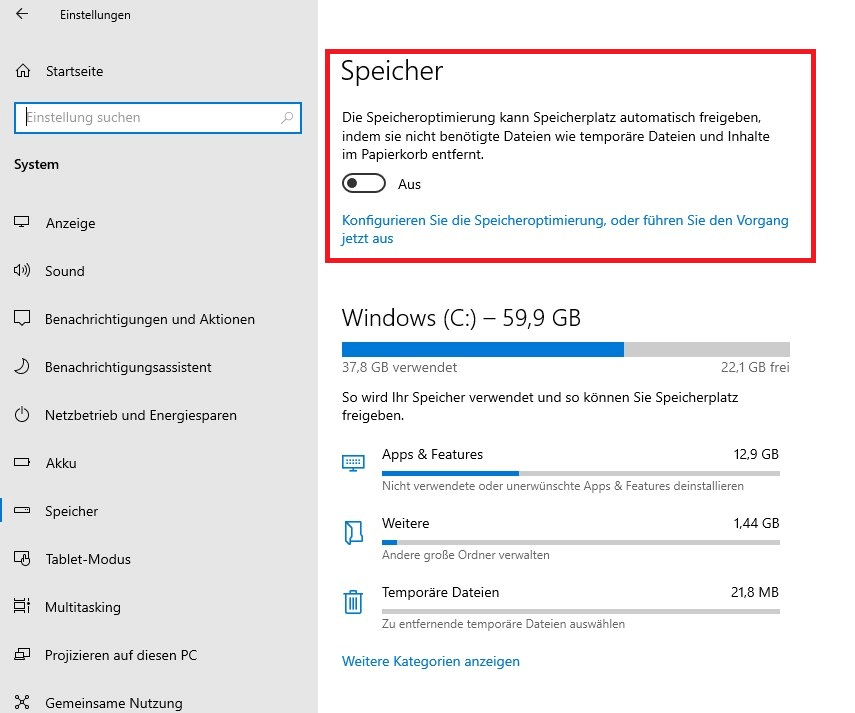Click the Einstellung suchen search field
This screenshot has height=713, width=855.
(158, 118)
